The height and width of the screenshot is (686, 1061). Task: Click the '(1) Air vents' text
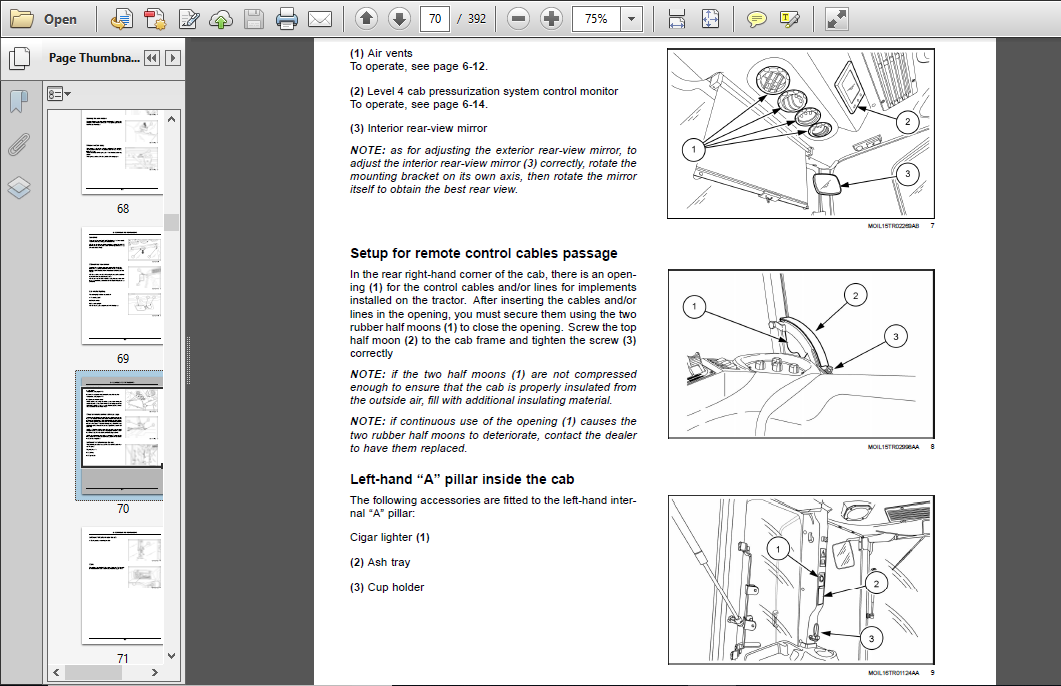click(381, 53)
